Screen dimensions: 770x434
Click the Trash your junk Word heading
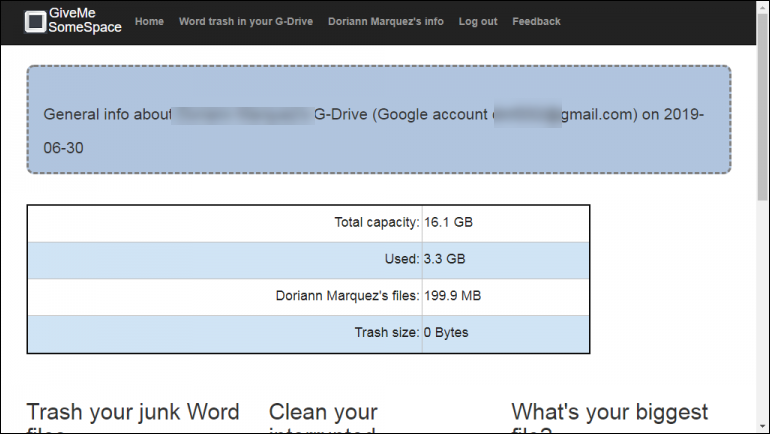[133, 413]
